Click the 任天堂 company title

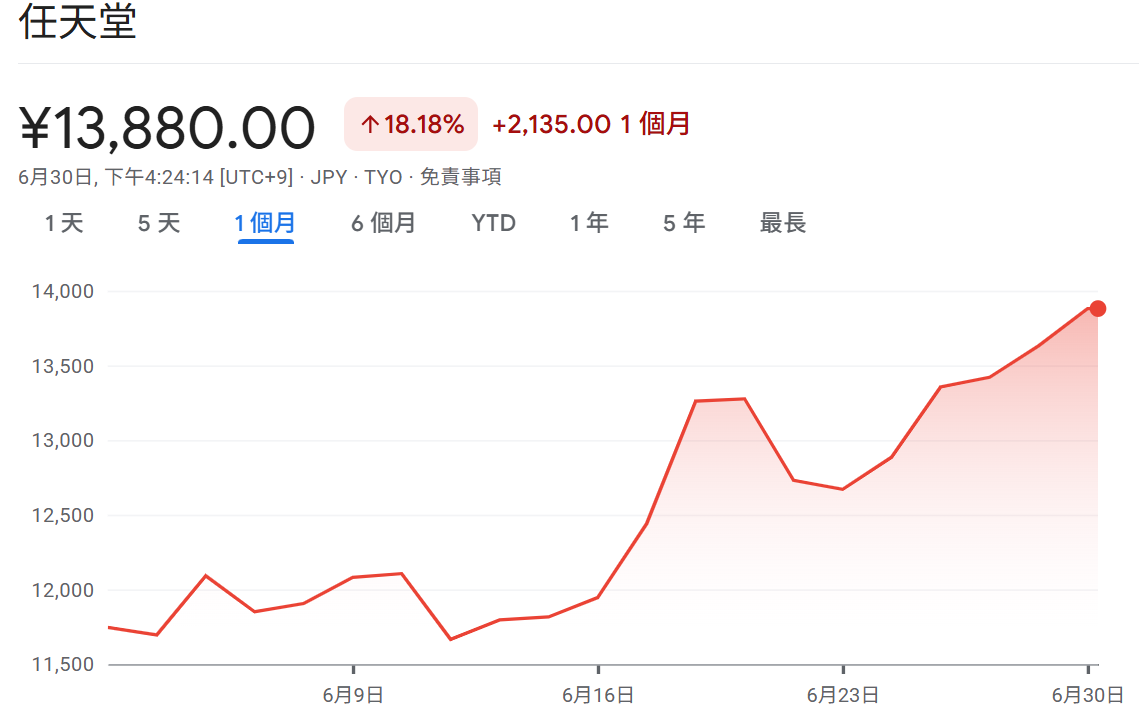tap(77, 23)
